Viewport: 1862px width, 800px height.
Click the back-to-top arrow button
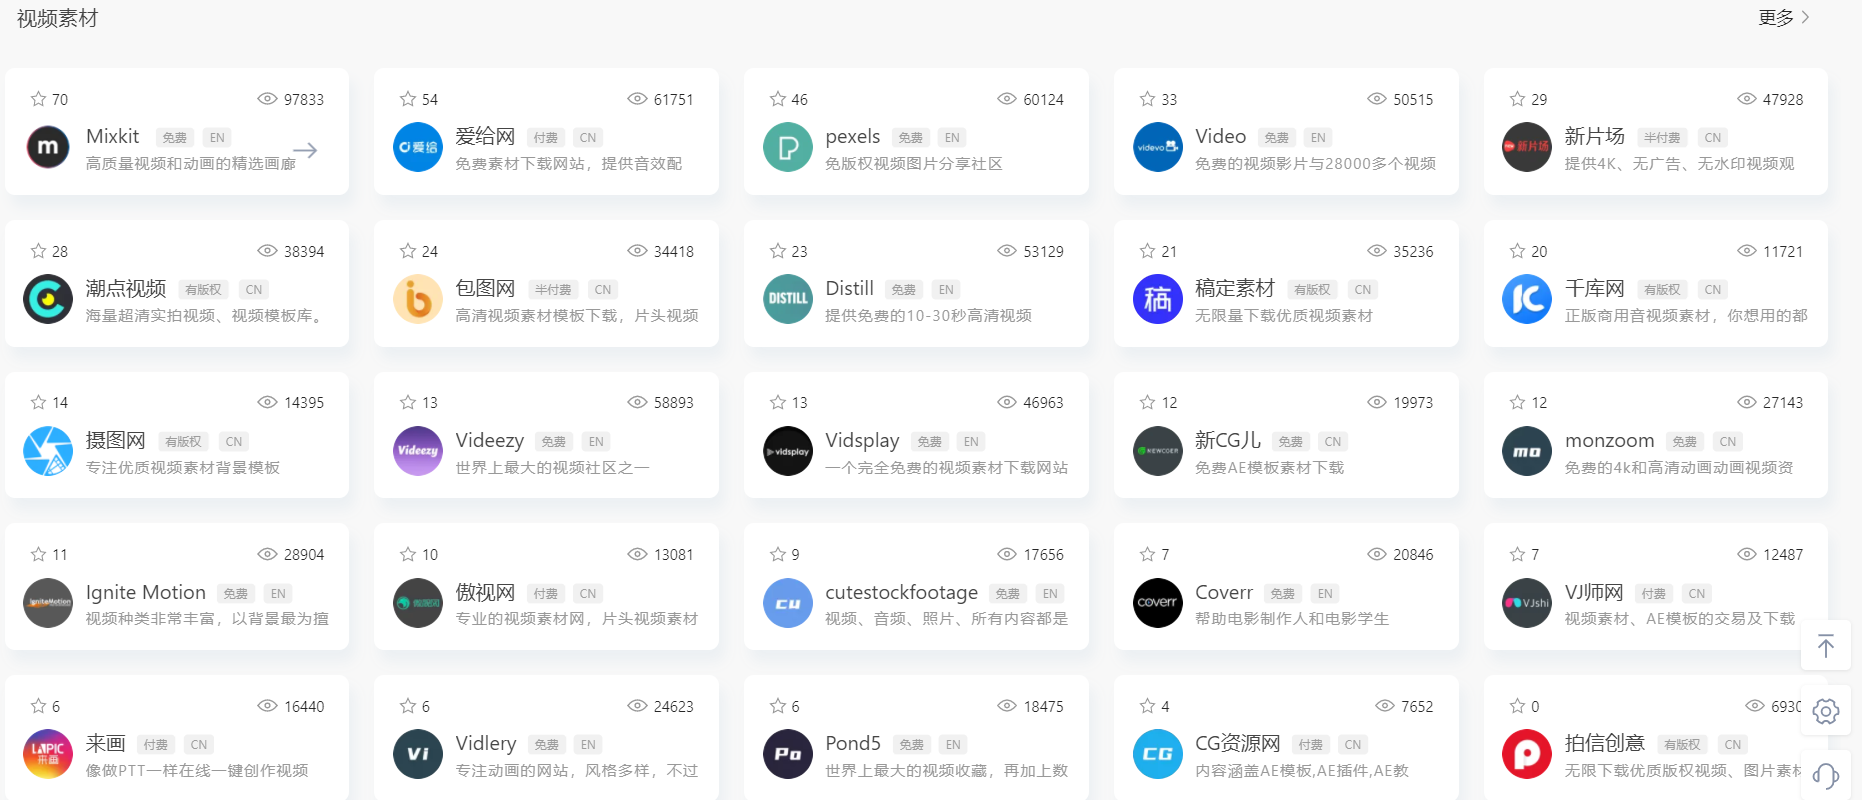click(x=1826, y=646)
